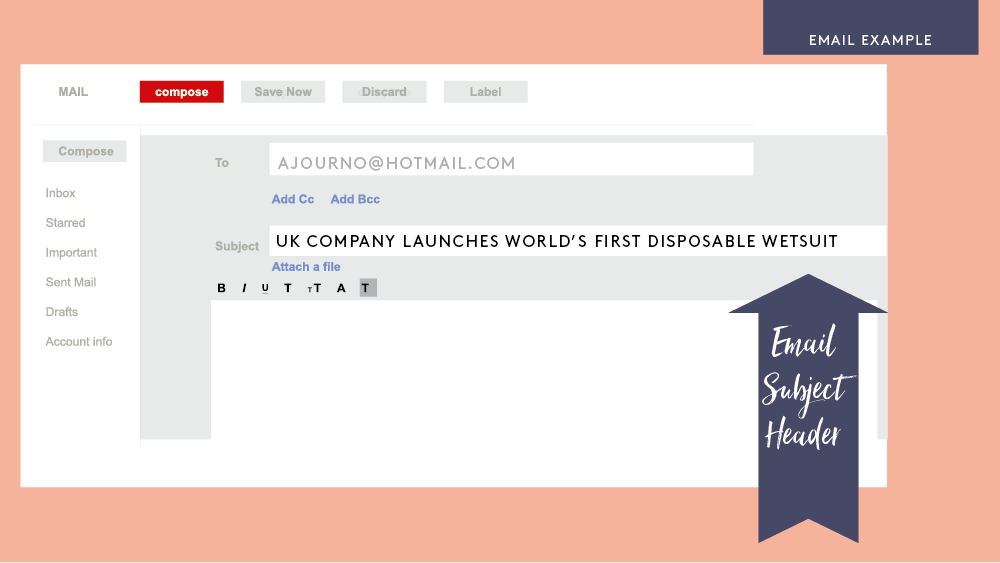Underline text with the U icon
Screen dimensions: 1000x563
(x=265, y=288)
